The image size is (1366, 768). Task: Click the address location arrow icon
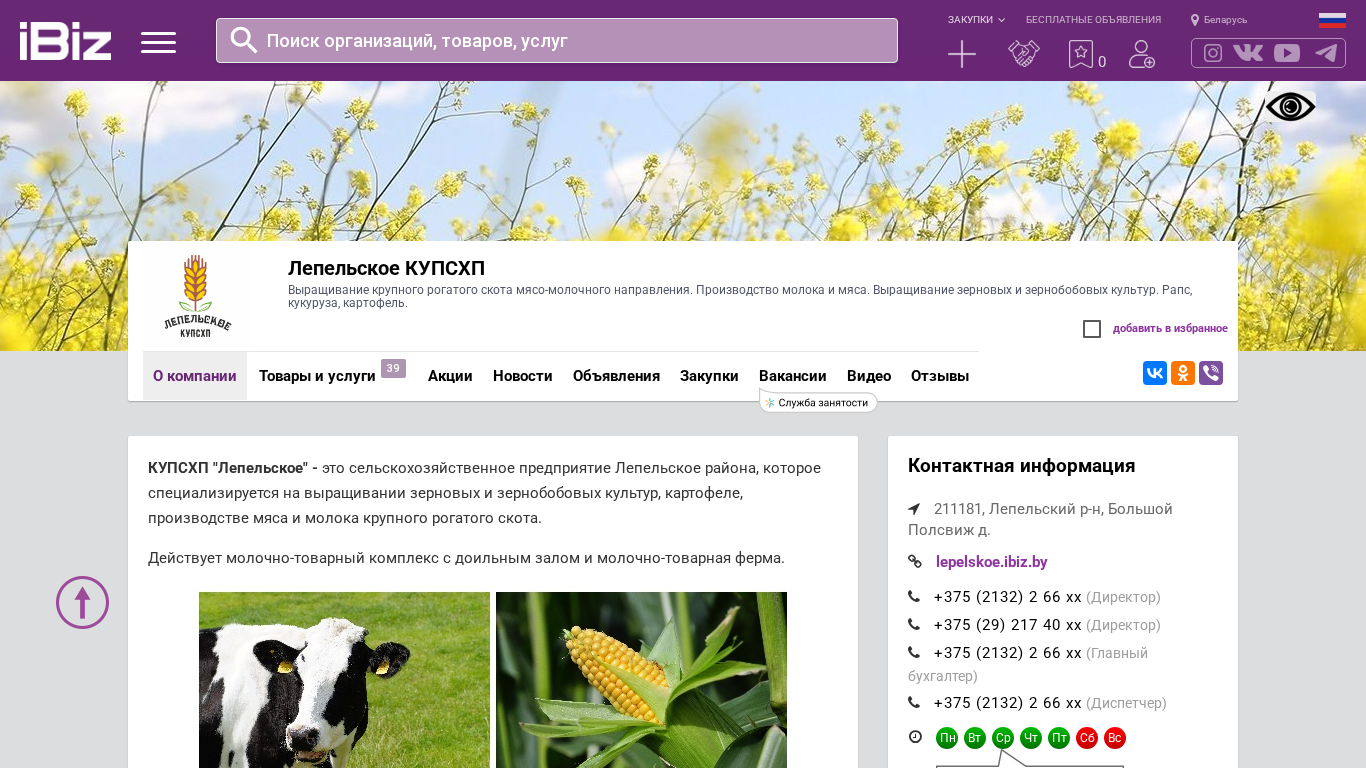914,509
